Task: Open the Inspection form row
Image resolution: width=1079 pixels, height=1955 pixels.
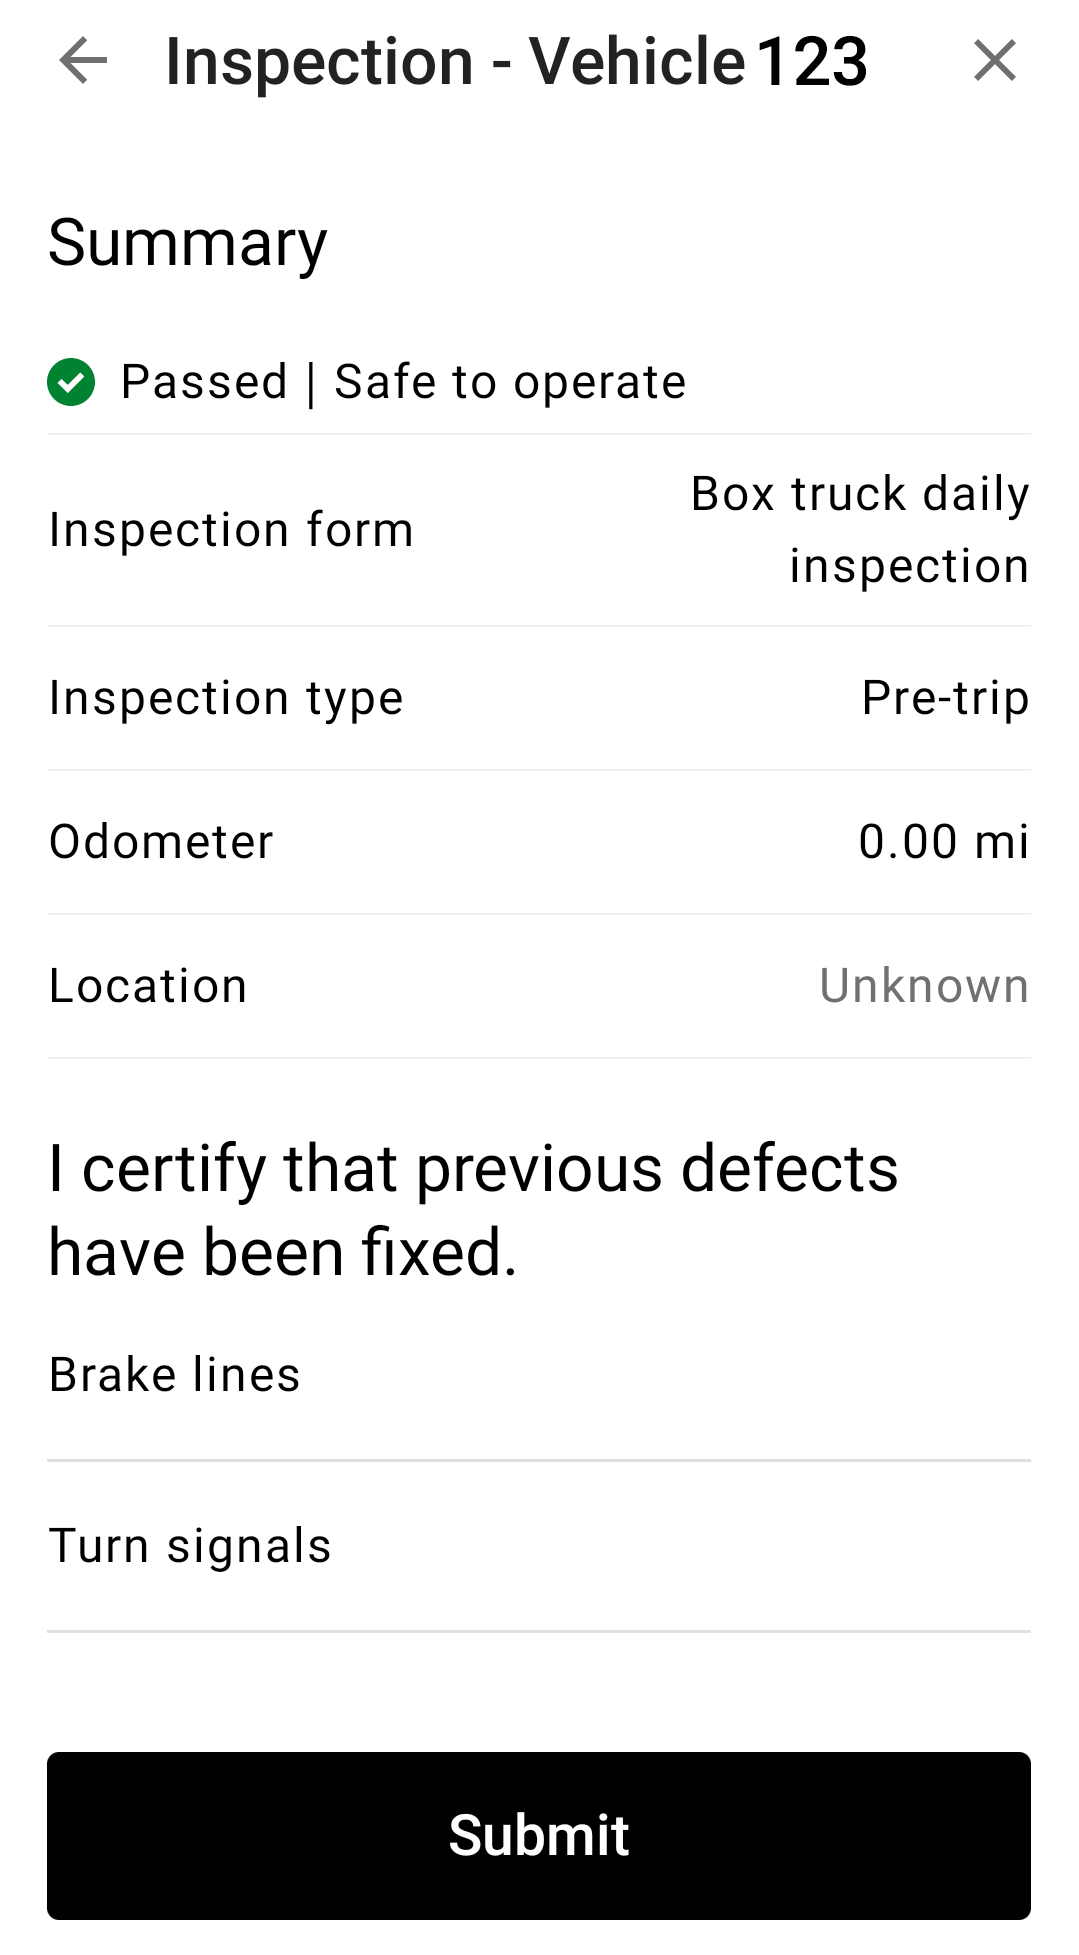Action: (x=539, y=530)
